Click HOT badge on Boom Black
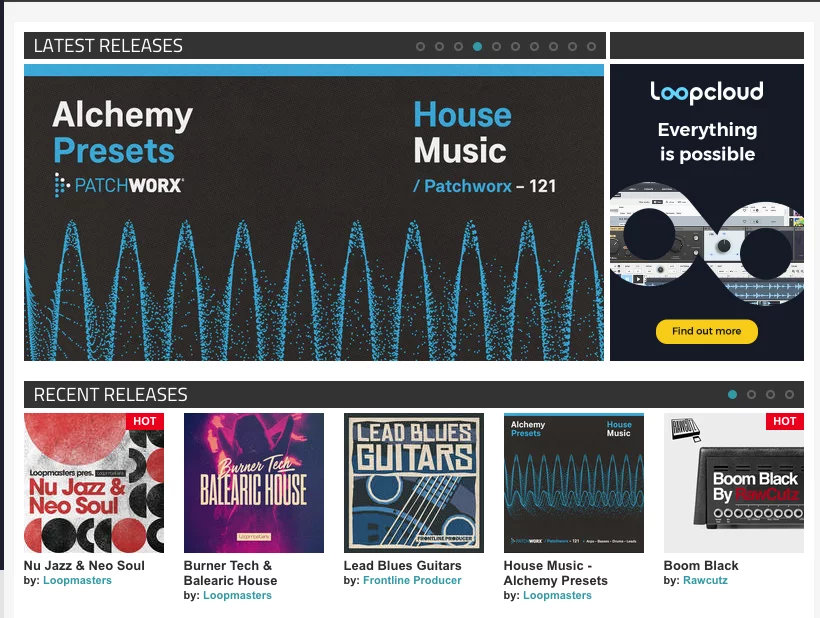 pos(784,421)
